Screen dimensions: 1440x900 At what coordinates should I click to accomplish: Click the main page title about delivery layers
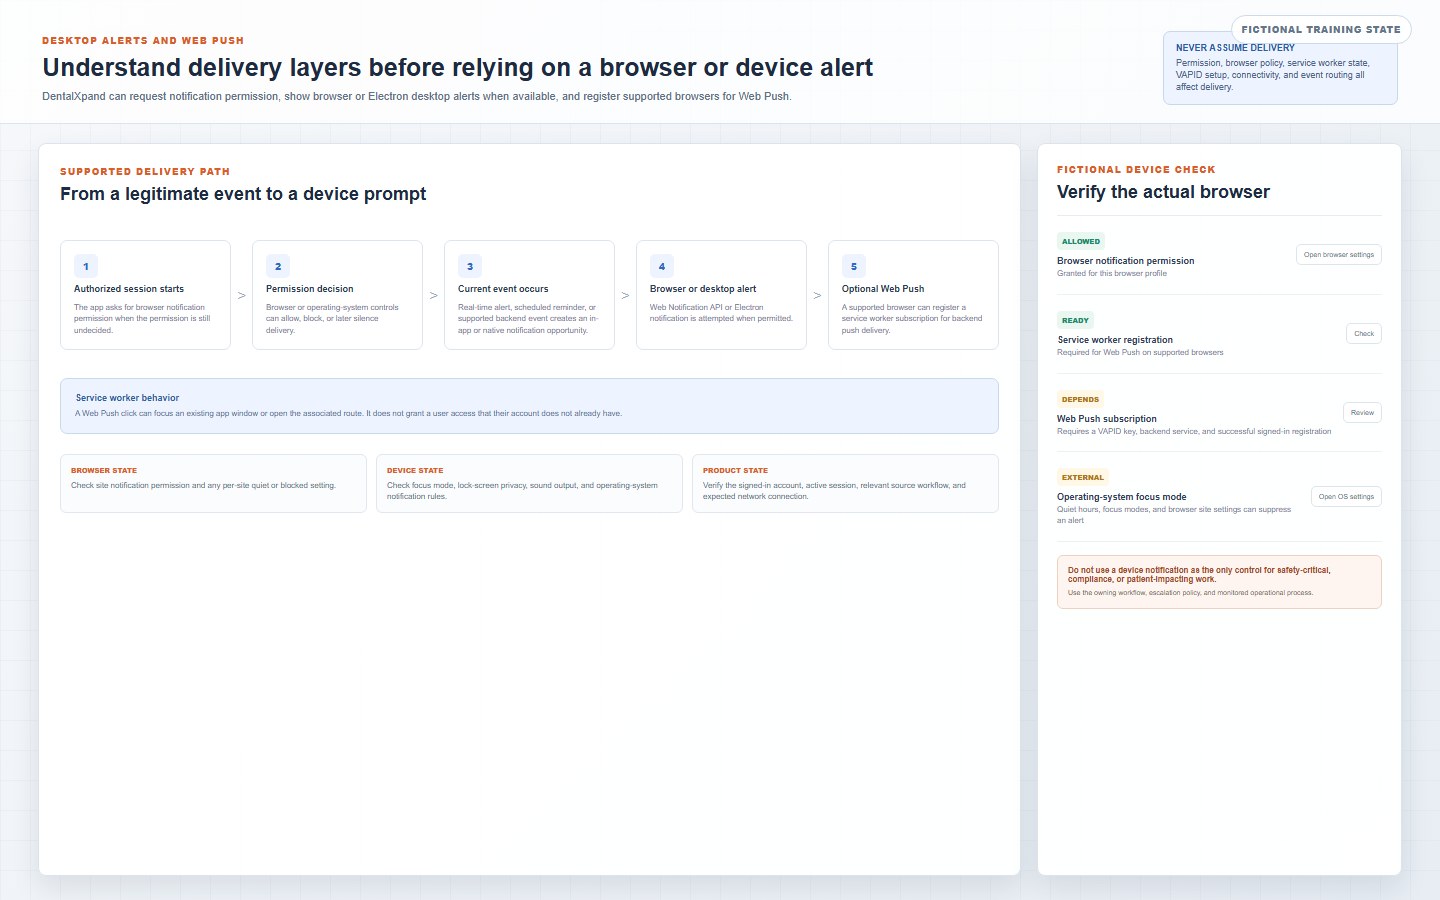(x=458, y=67)
